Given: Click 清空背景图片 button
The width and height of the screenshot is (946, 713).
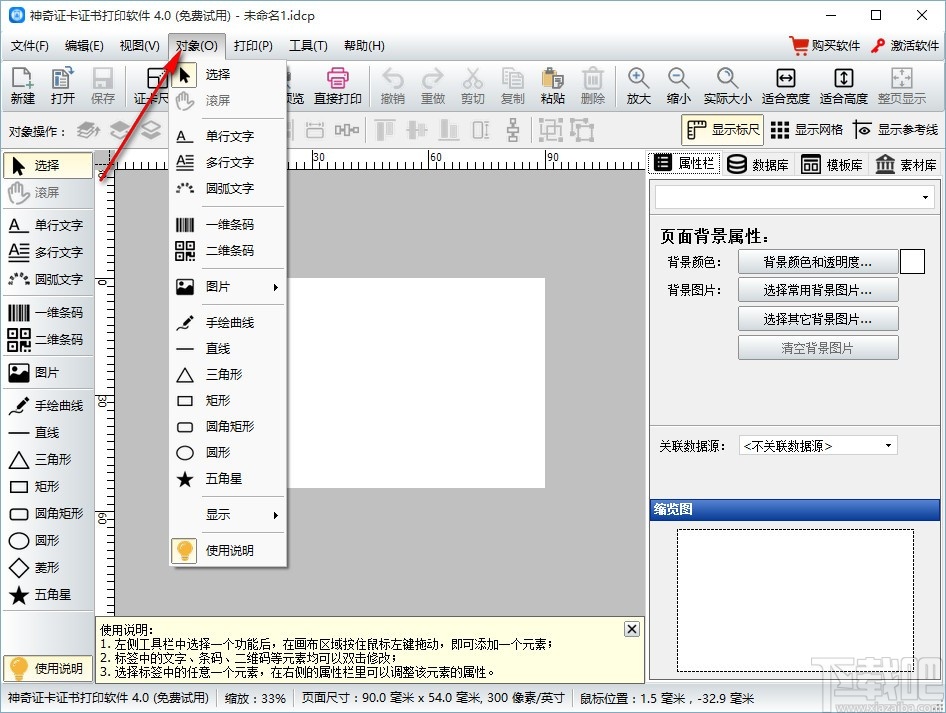Looking at the screenshot, I should pos(818,348).
